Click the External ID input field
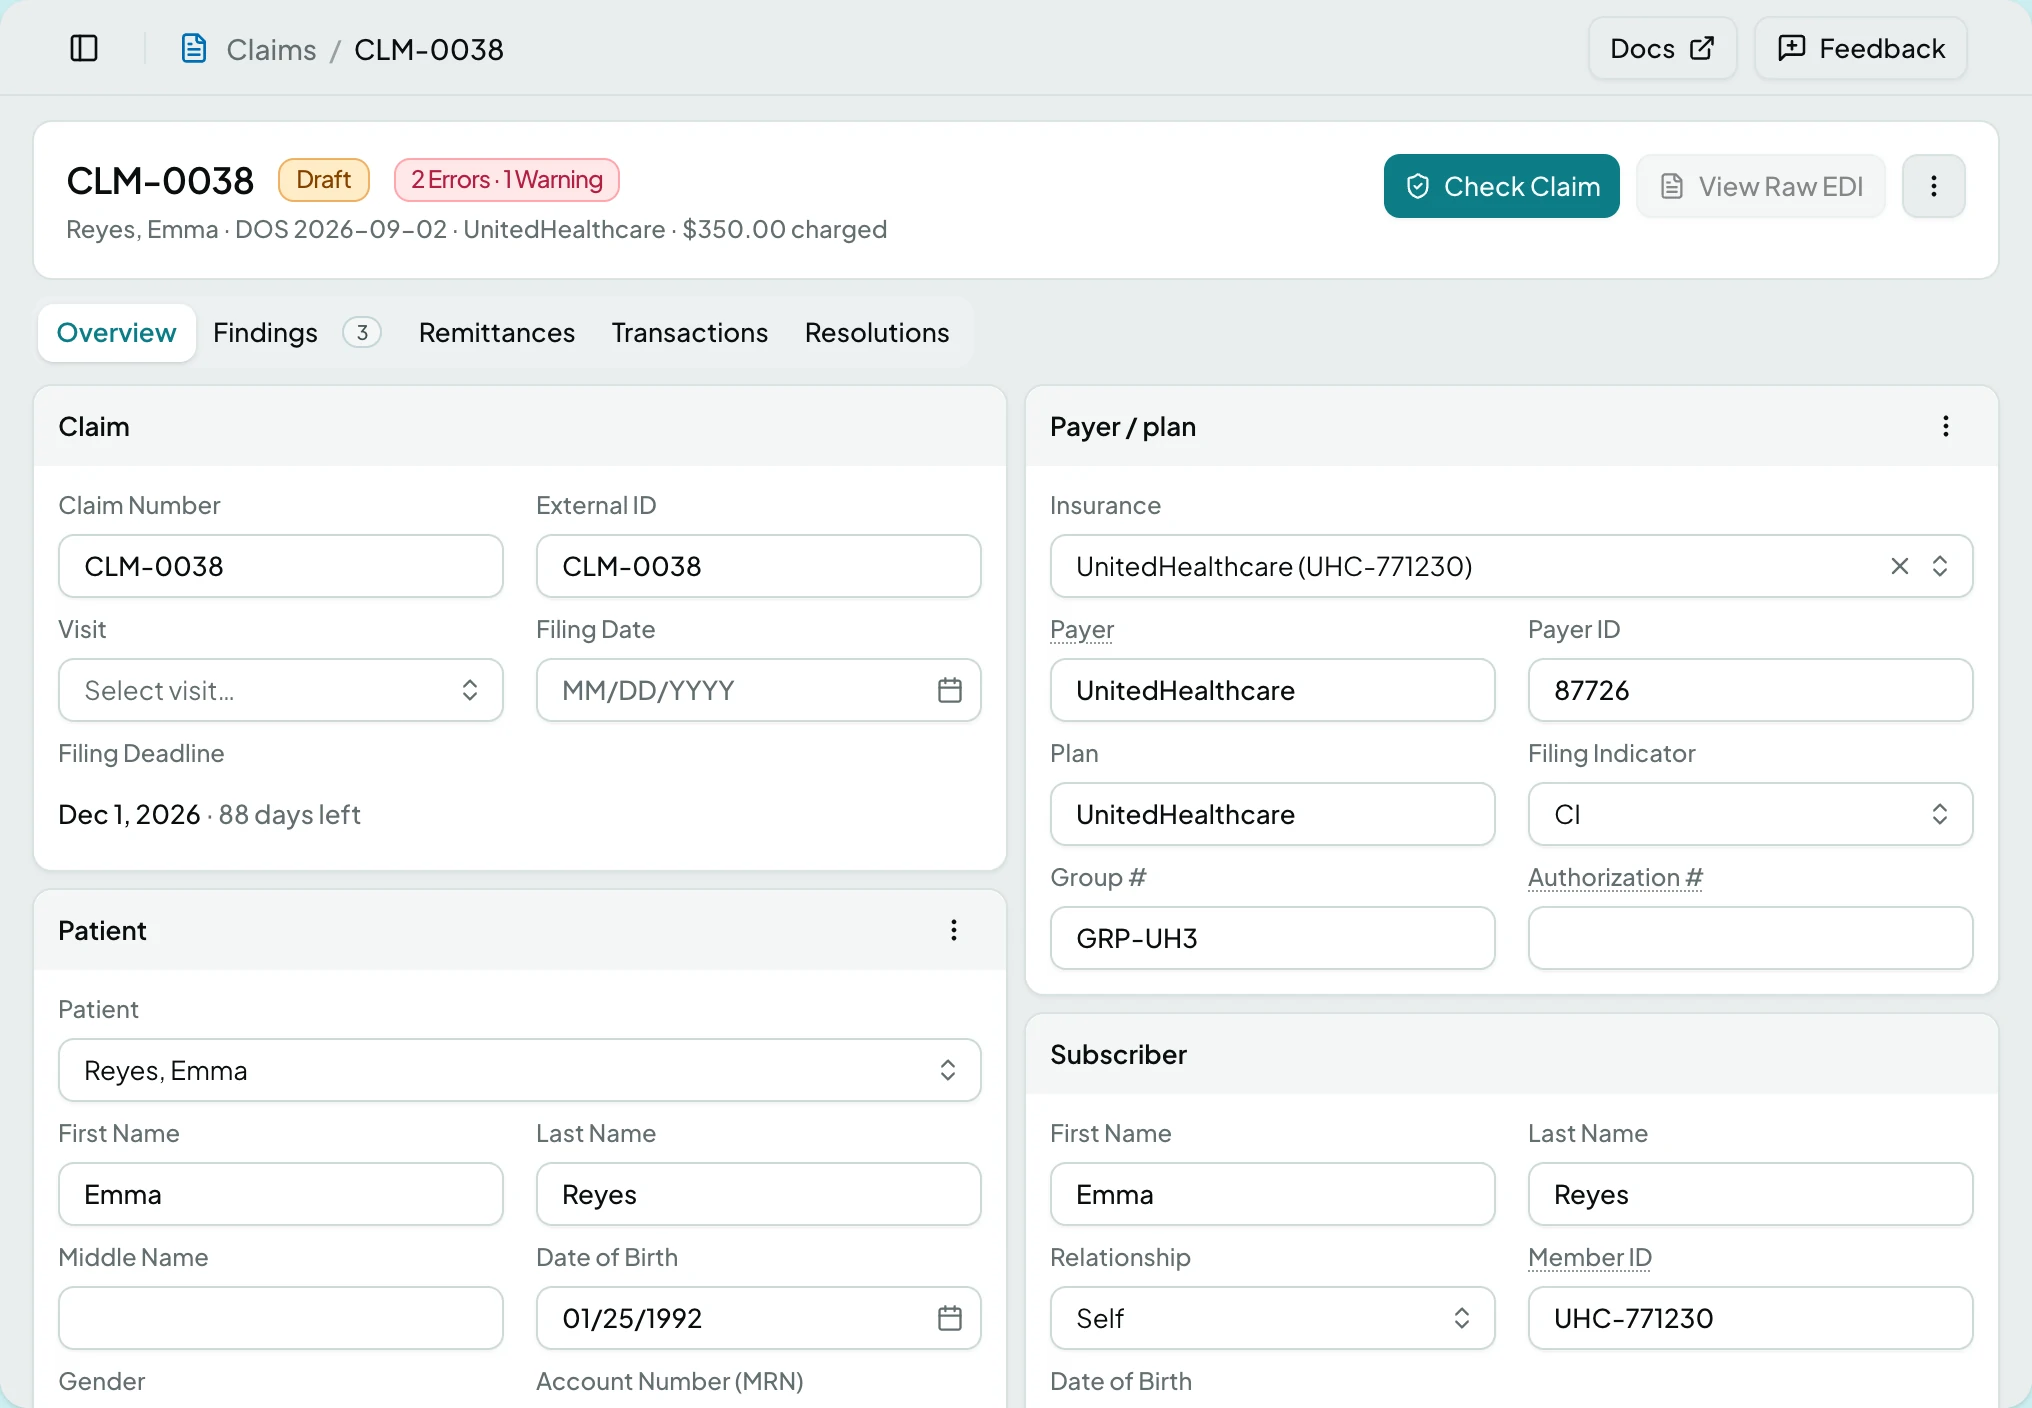The height and width of the screenshot is (1408, 2032). click(758, 566)
